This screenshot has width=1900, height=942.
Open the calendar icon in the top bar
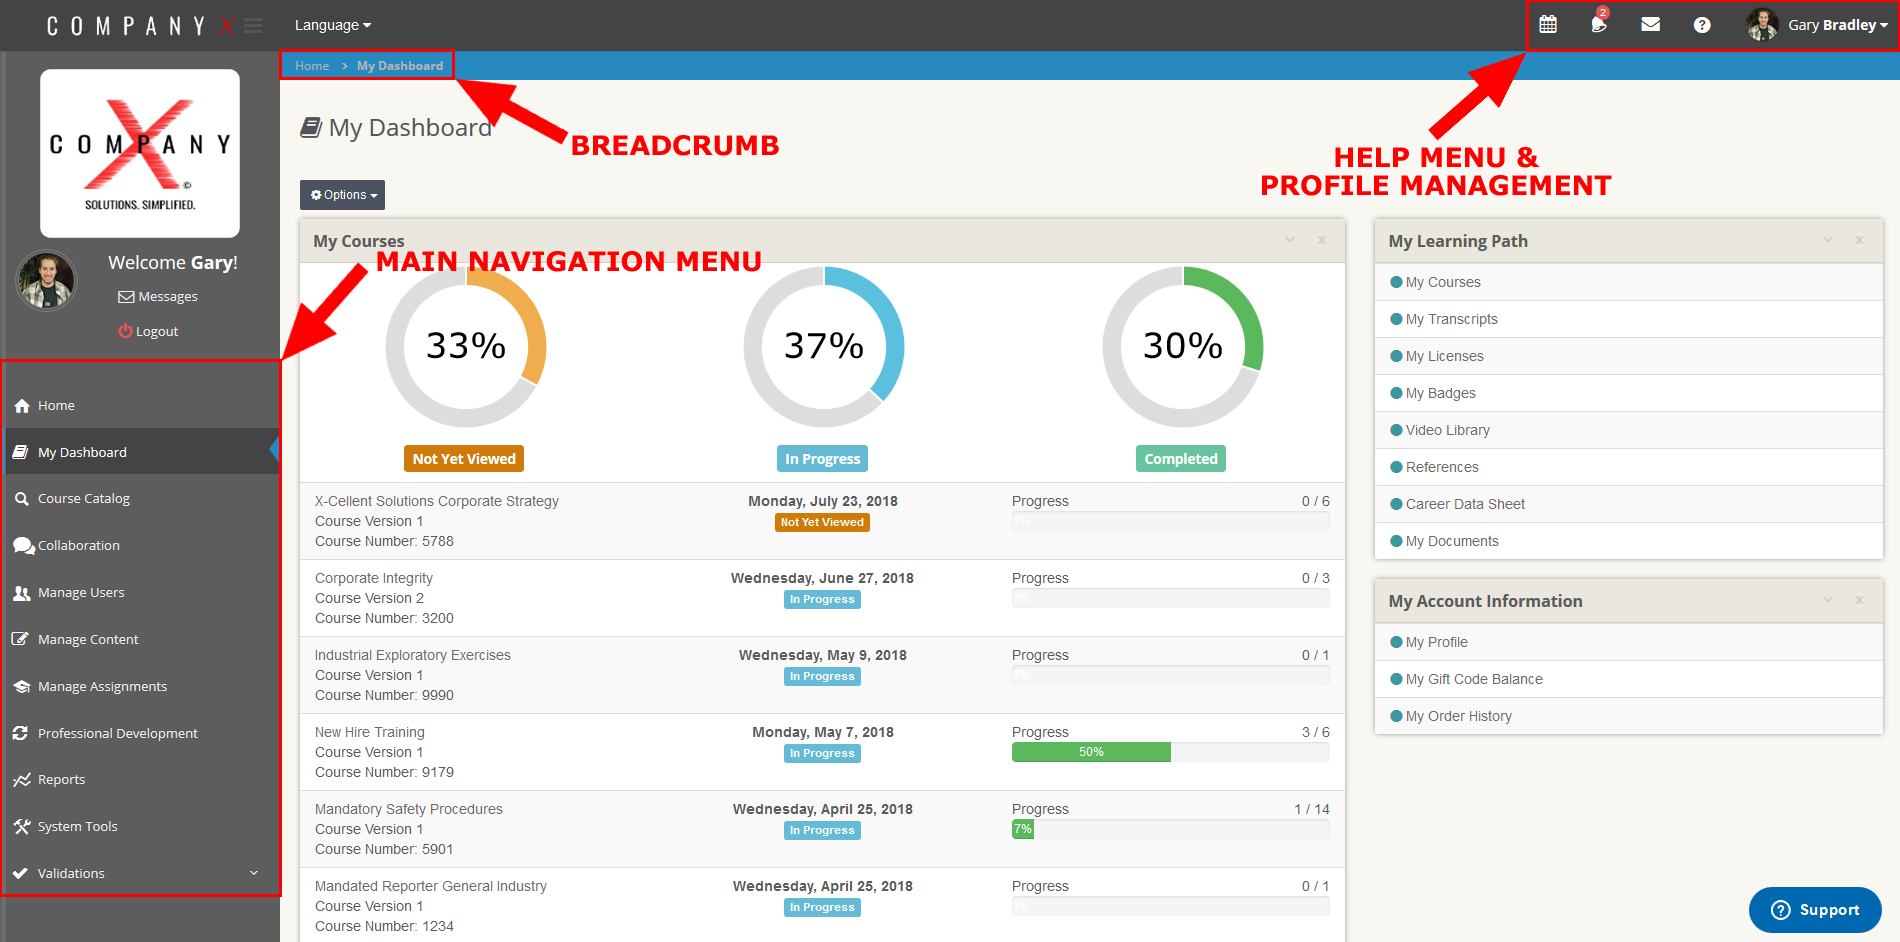coord(1549,24)
